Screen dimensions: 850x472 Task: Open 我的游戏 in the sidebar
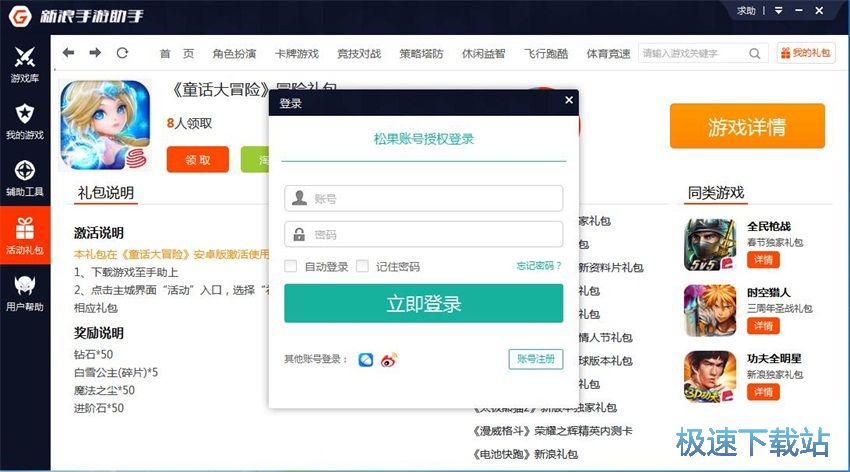24,121
